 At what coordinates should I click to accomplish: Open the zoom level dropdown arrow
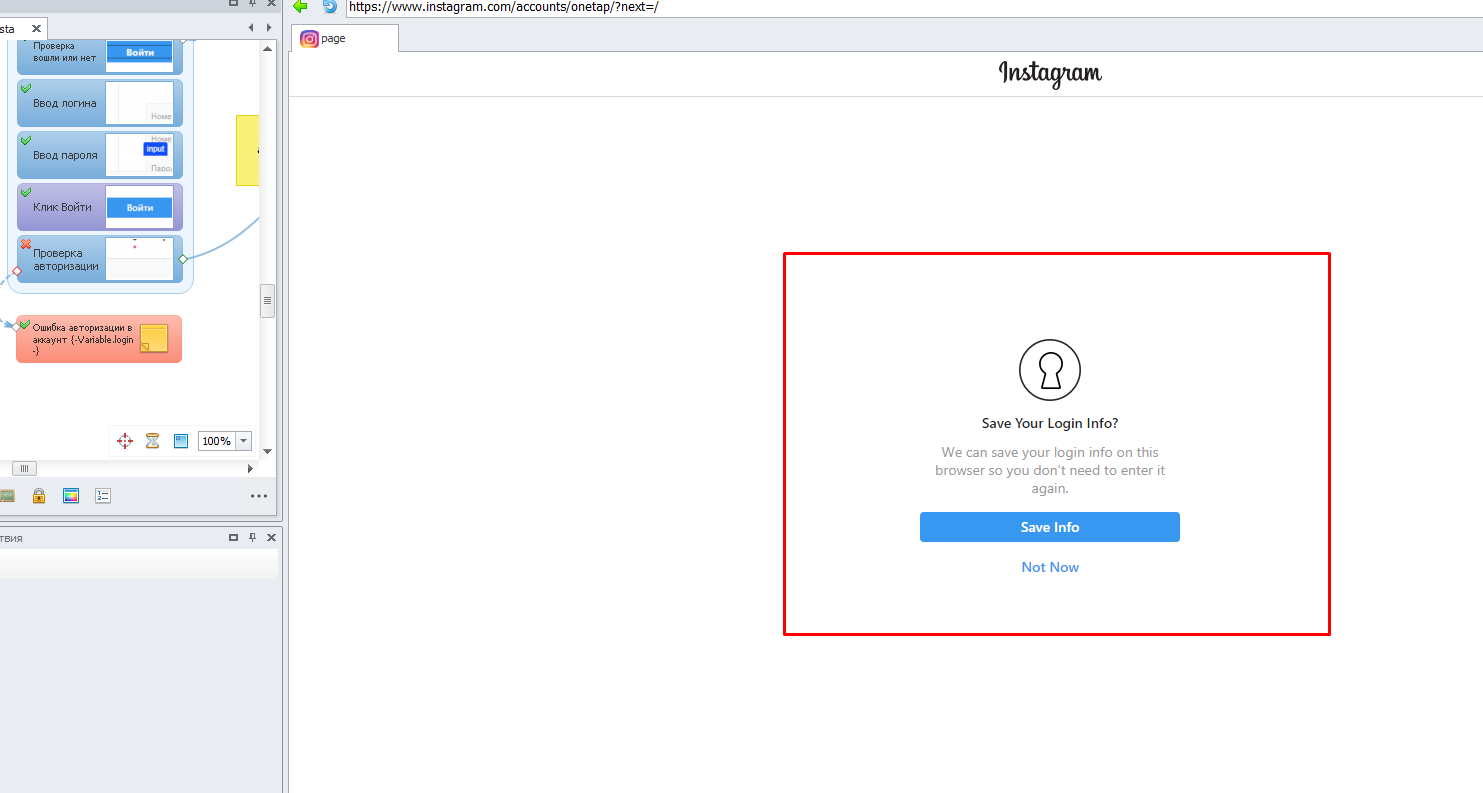(243, 441)
